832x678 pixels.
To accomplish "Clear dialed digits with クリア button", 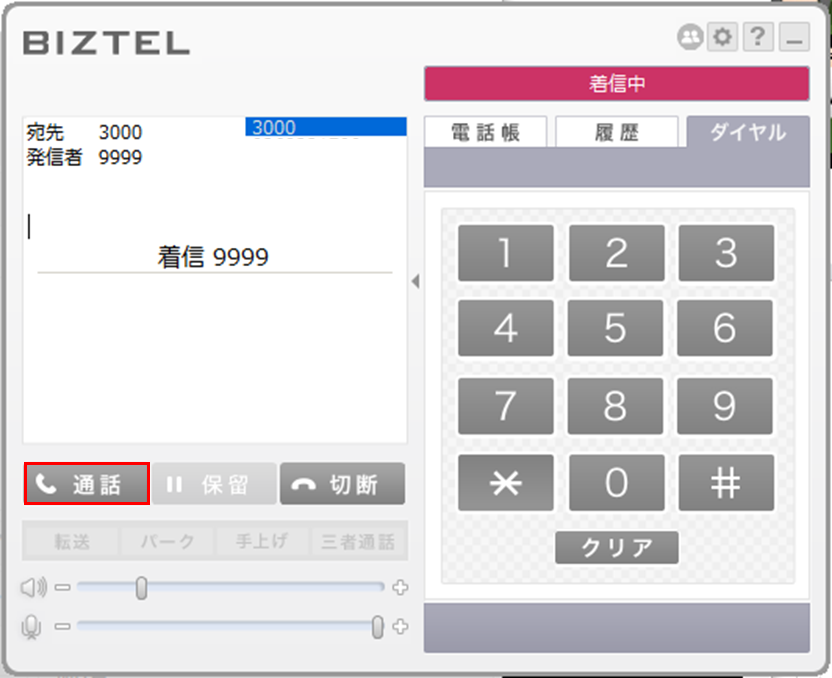I will click(617, 547).
